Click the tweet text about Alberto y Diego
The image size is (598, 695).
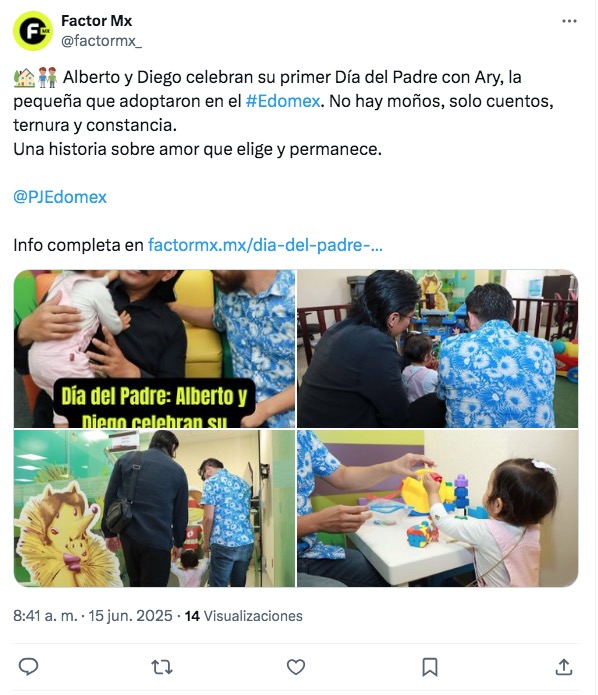coord(284,113)
